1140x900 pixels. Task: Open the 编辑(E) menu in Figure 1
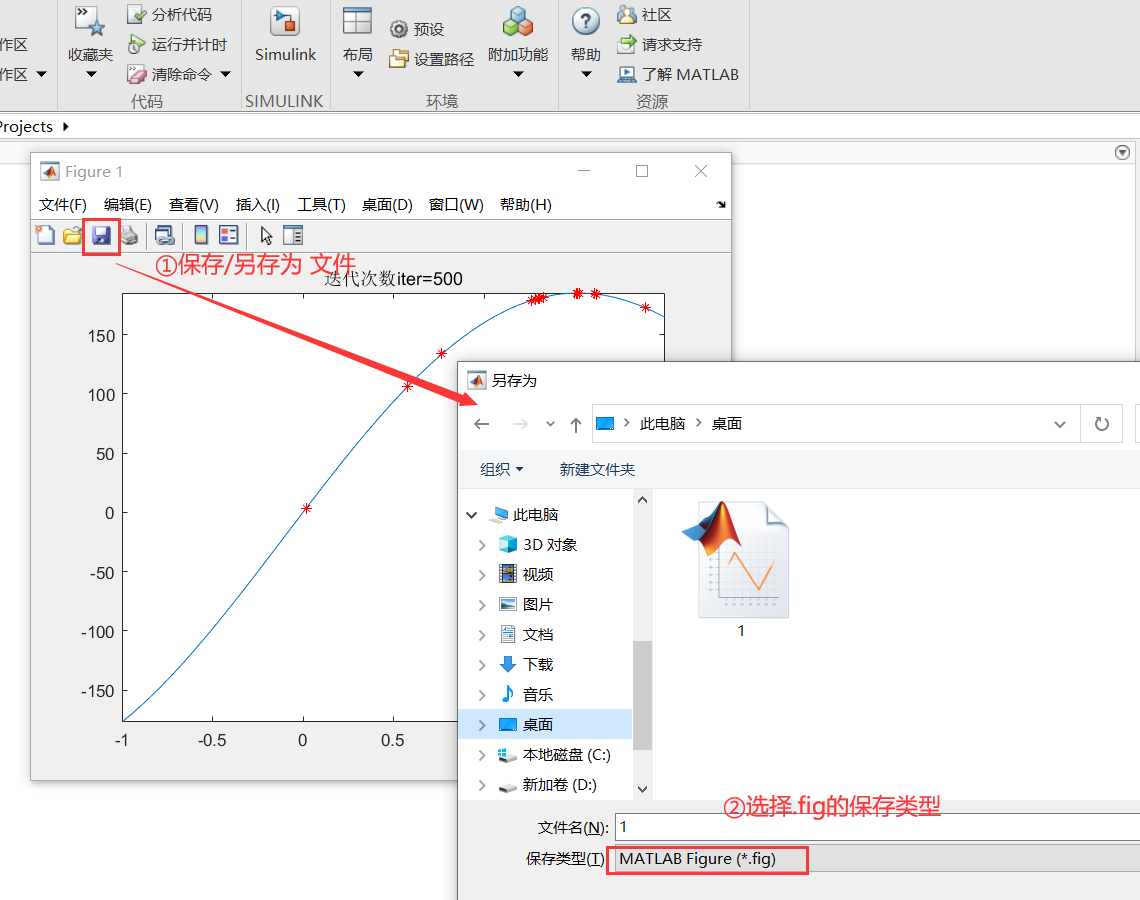[x=127, y=205]
